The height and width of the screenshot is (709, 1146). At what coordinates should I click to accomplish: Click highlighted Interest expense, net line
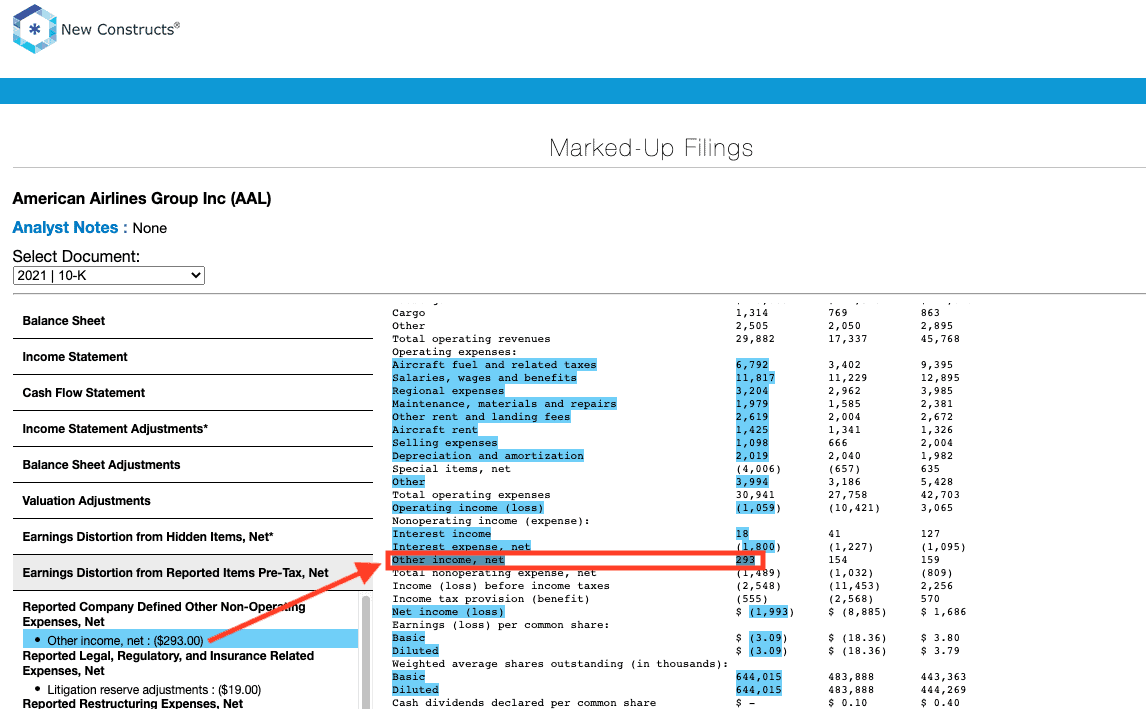(461, 547)
